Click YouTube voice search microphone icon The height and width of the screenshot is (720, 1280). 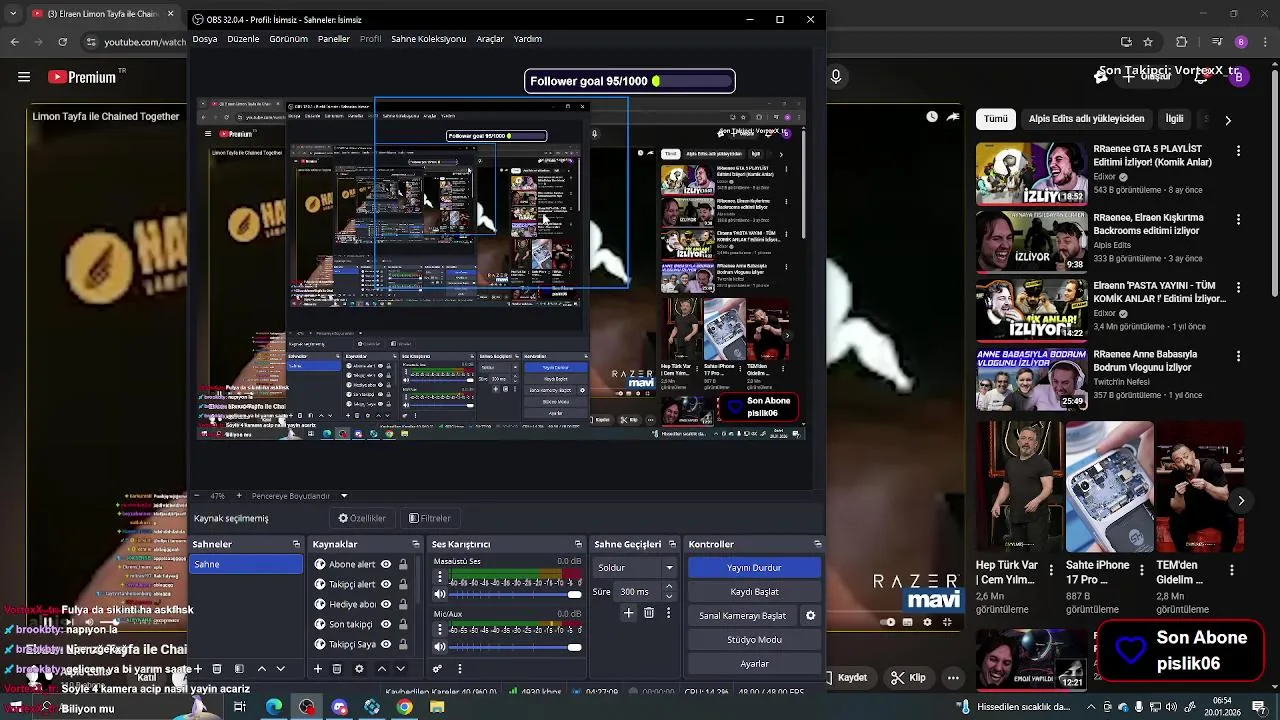[836, 77]
